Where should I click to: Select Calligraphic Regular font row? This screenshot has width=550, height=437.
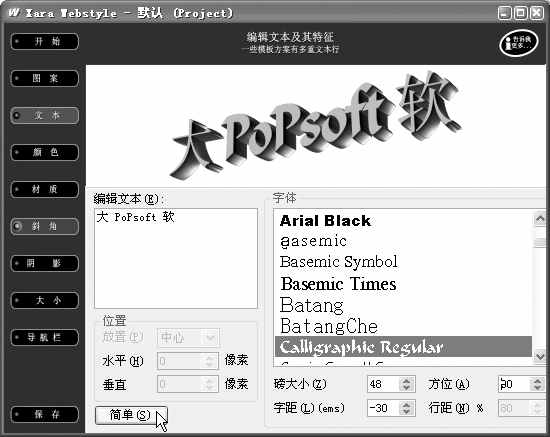click(x=403, y=347)
